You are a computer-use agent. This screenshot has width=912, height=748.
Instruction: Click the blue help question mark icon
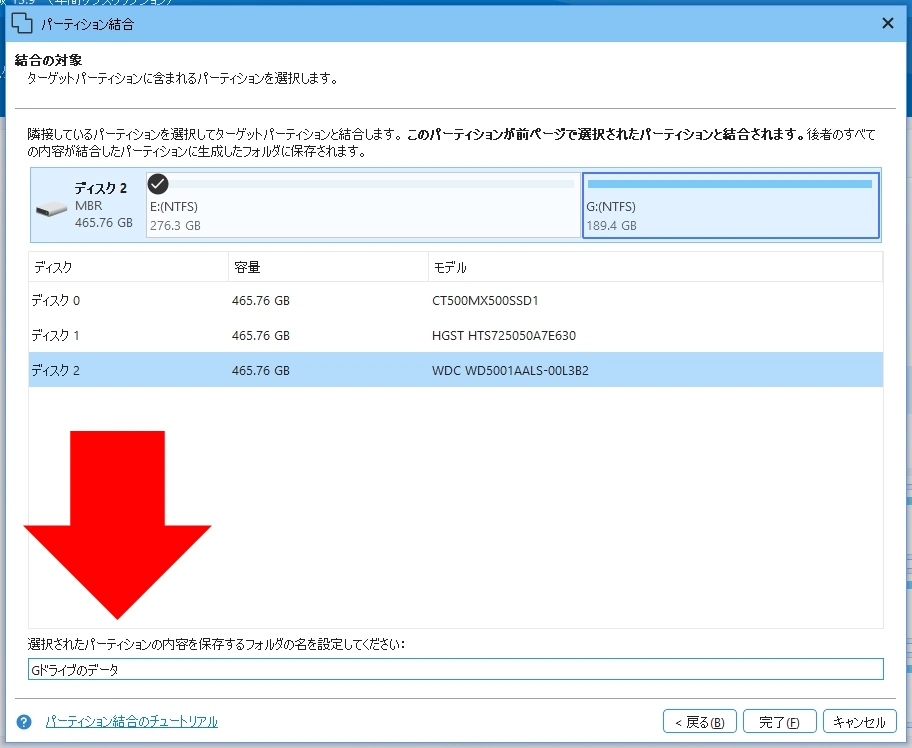(24, 722)
